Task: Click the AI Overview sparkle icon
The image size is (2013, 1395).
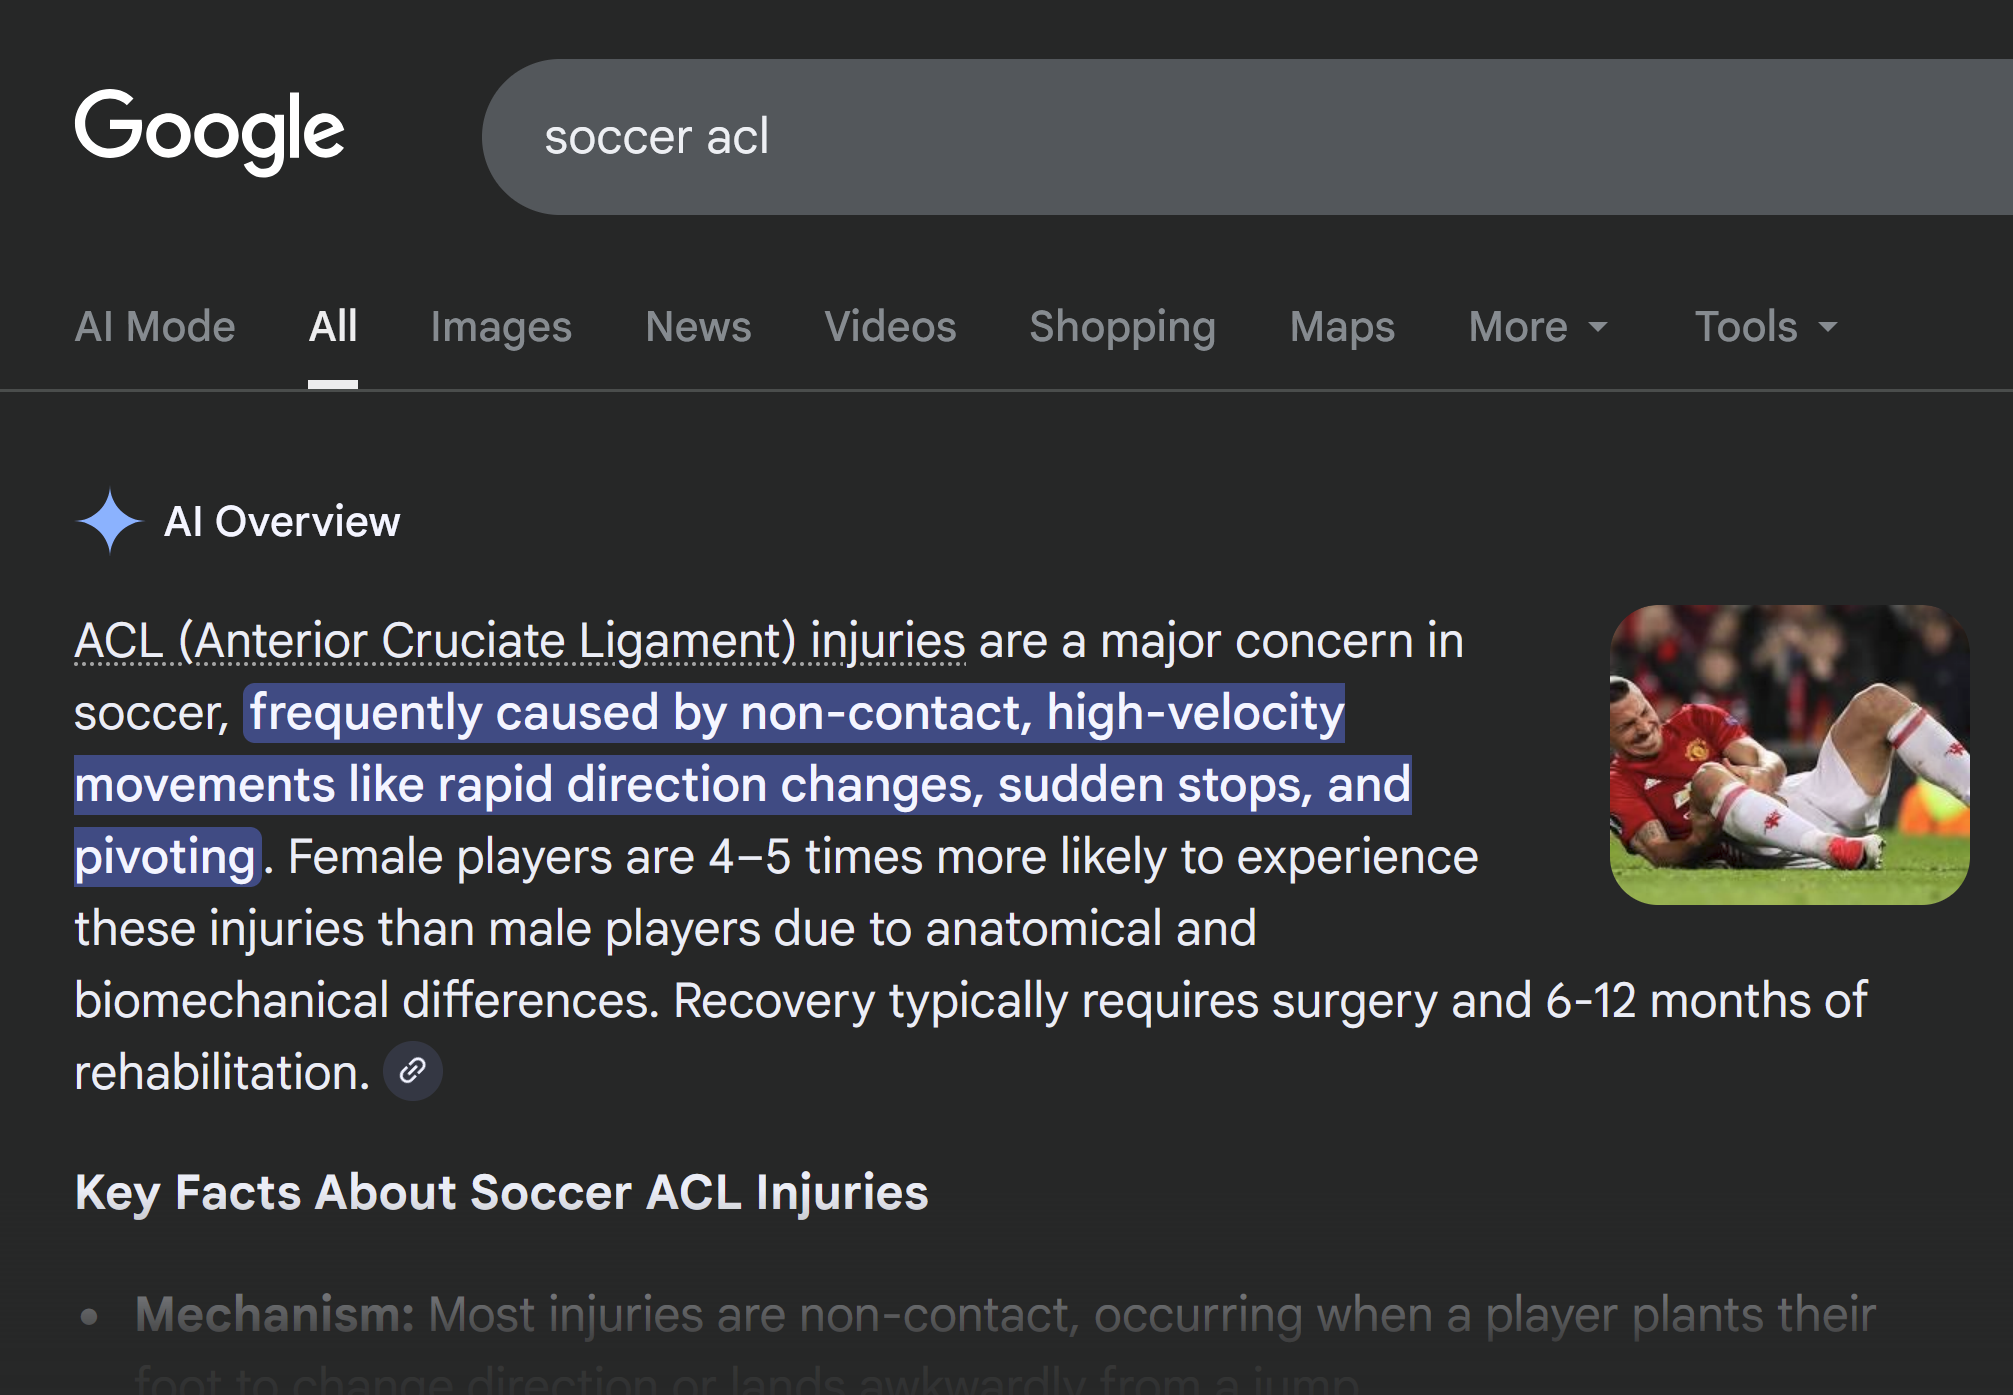Action: 110,521
